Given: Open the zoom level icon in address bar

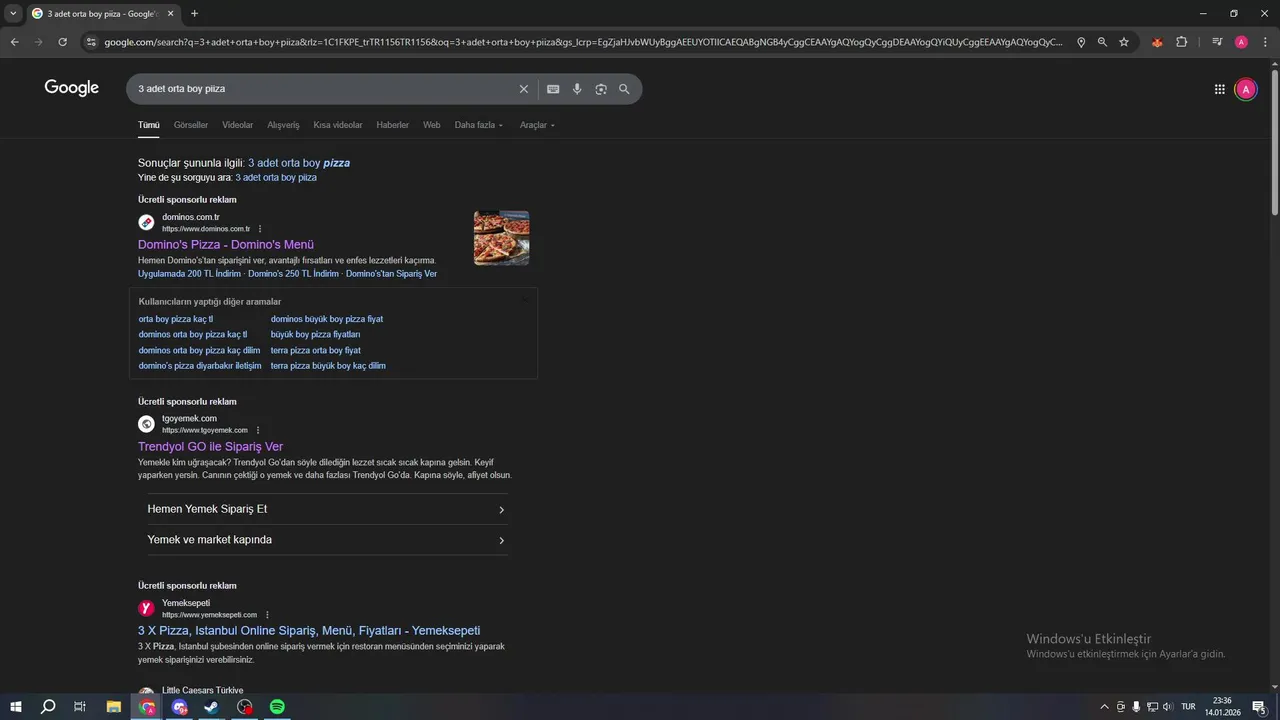Looking at the screenshot, I should (1102, 42).
